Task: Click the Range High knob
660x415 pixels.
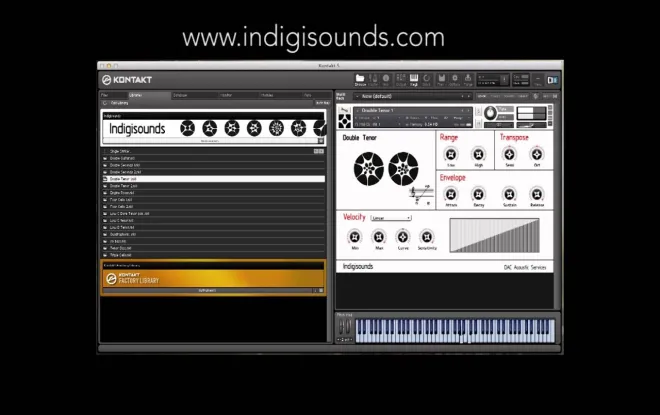Action: (x=478, y=154)
